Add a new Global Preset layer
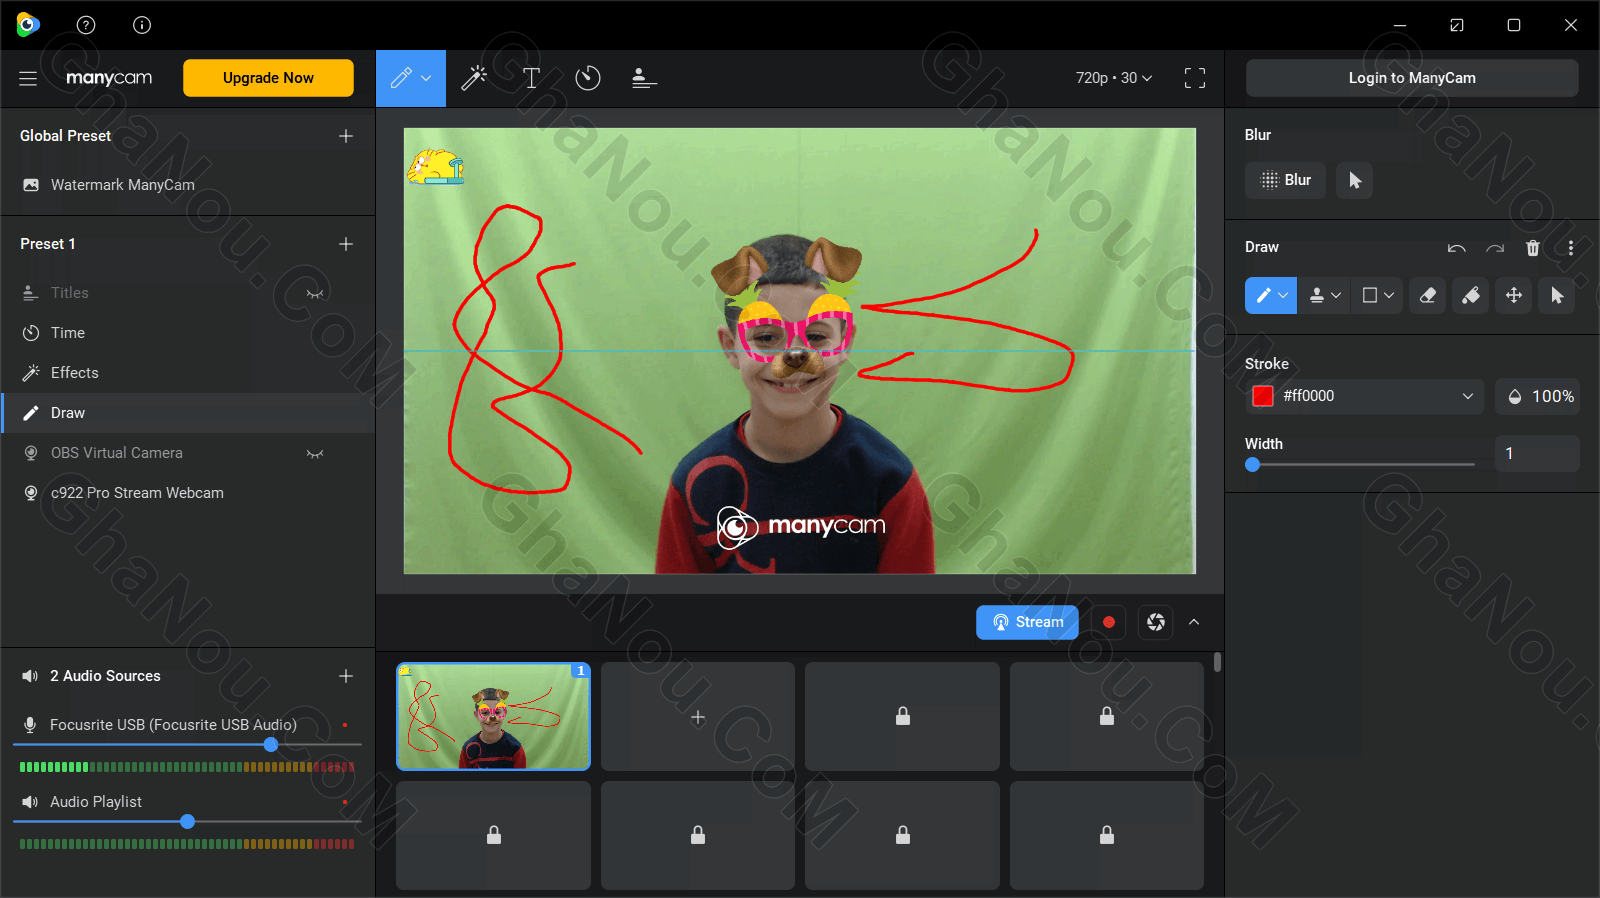 (x=346, y=136)
